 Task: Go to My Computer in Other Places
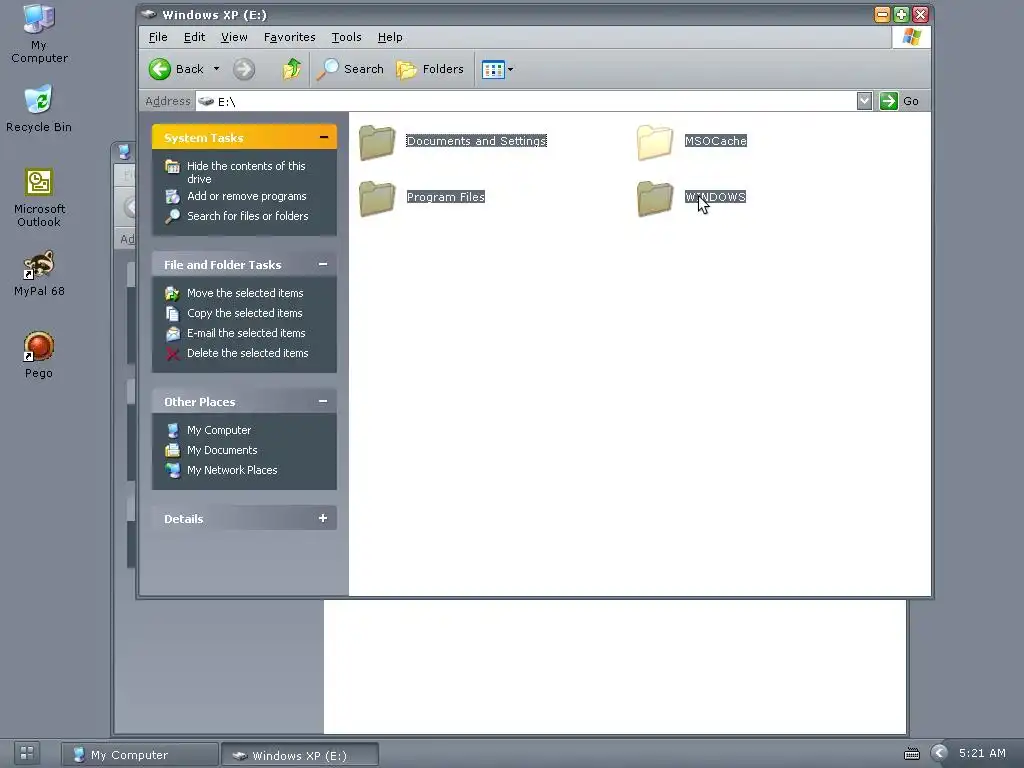point(219,430)
